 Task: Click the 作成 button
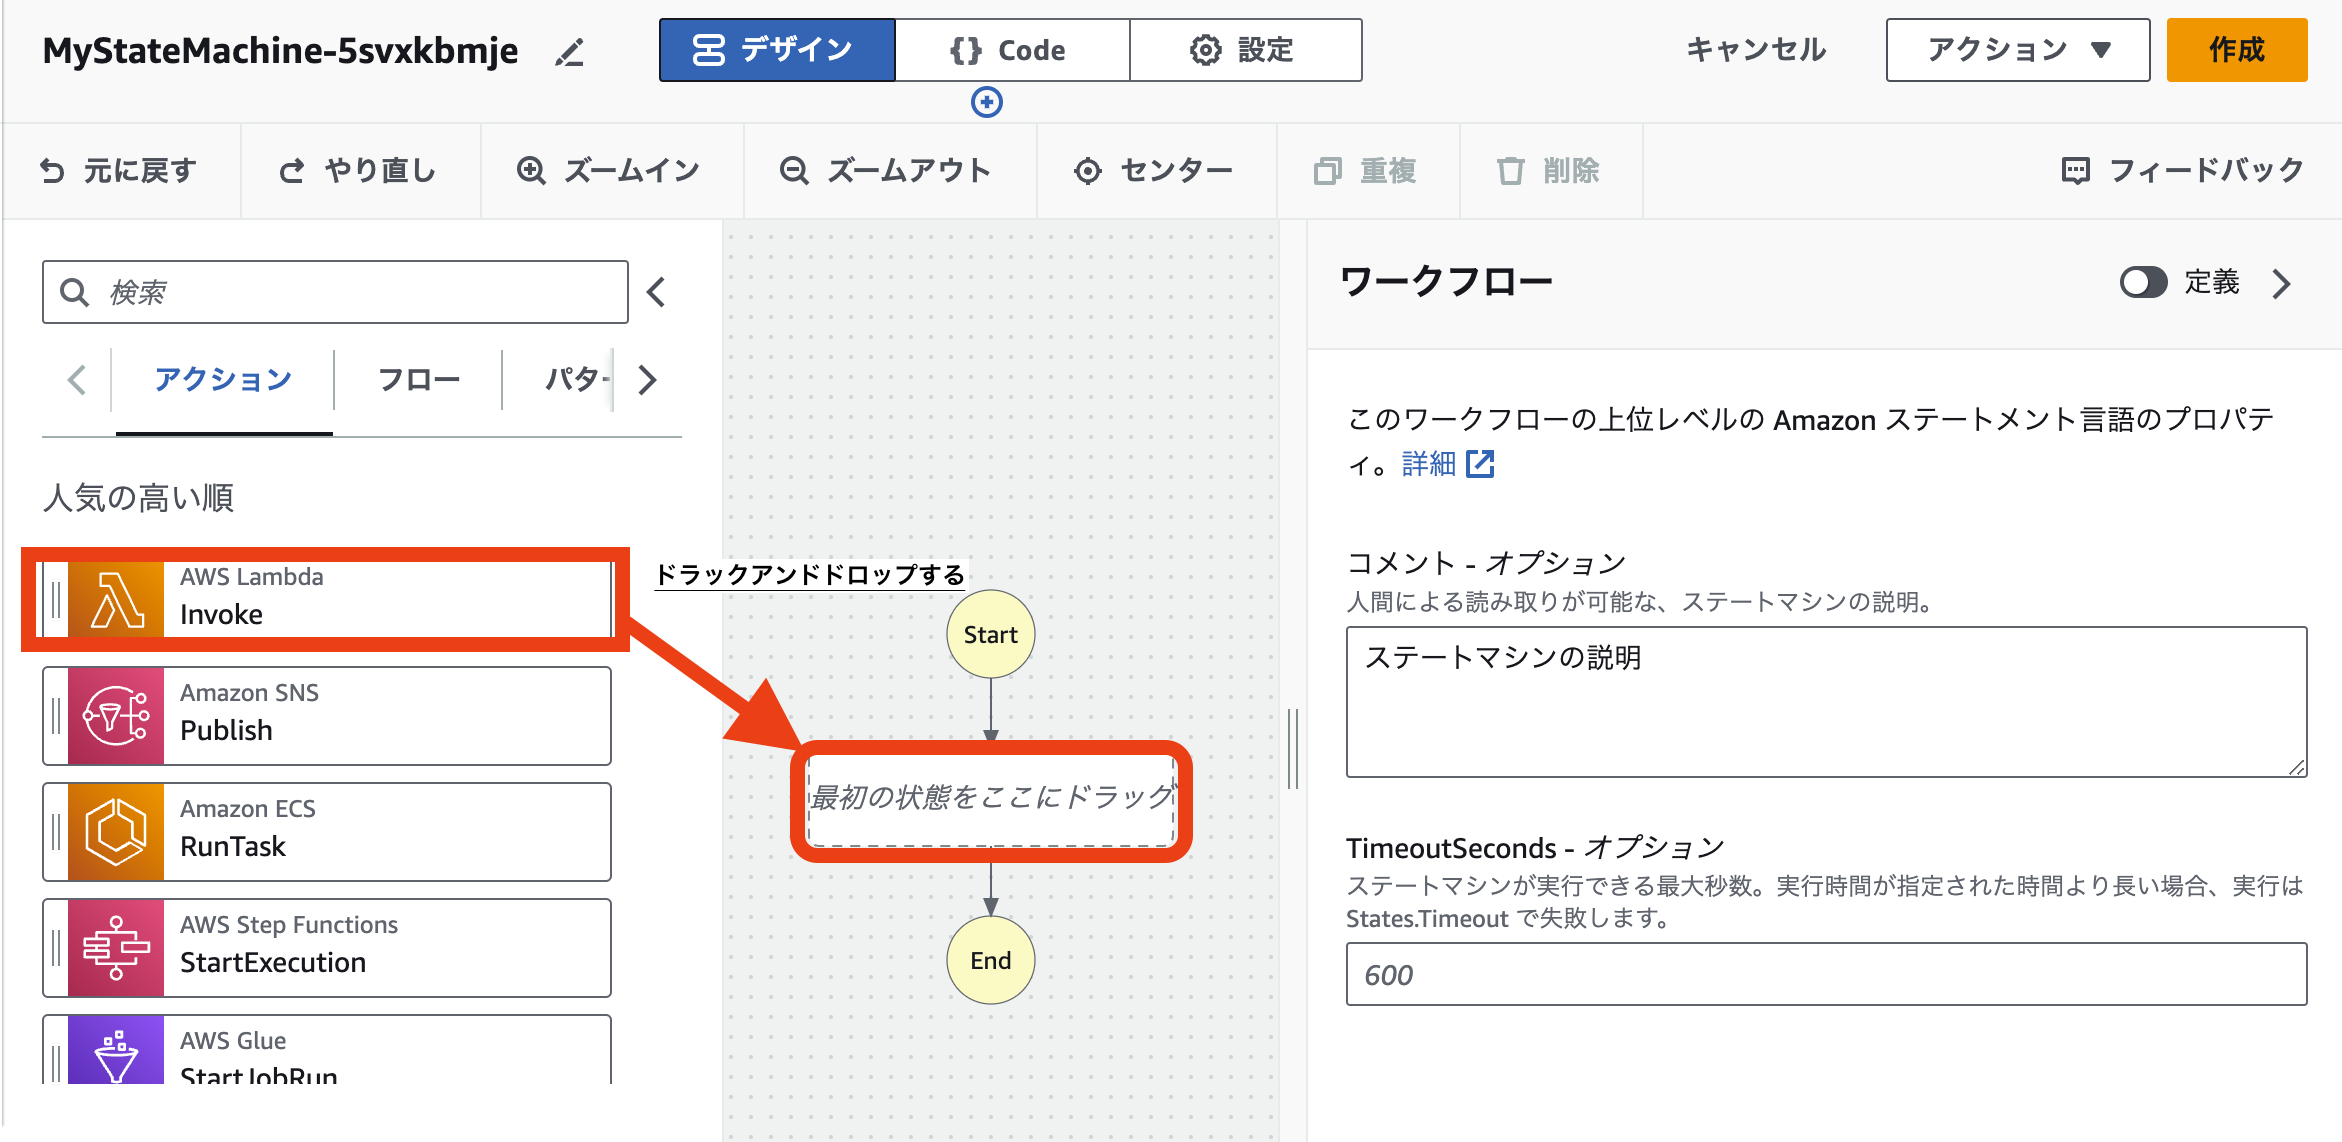click(x=2237, y=49)
